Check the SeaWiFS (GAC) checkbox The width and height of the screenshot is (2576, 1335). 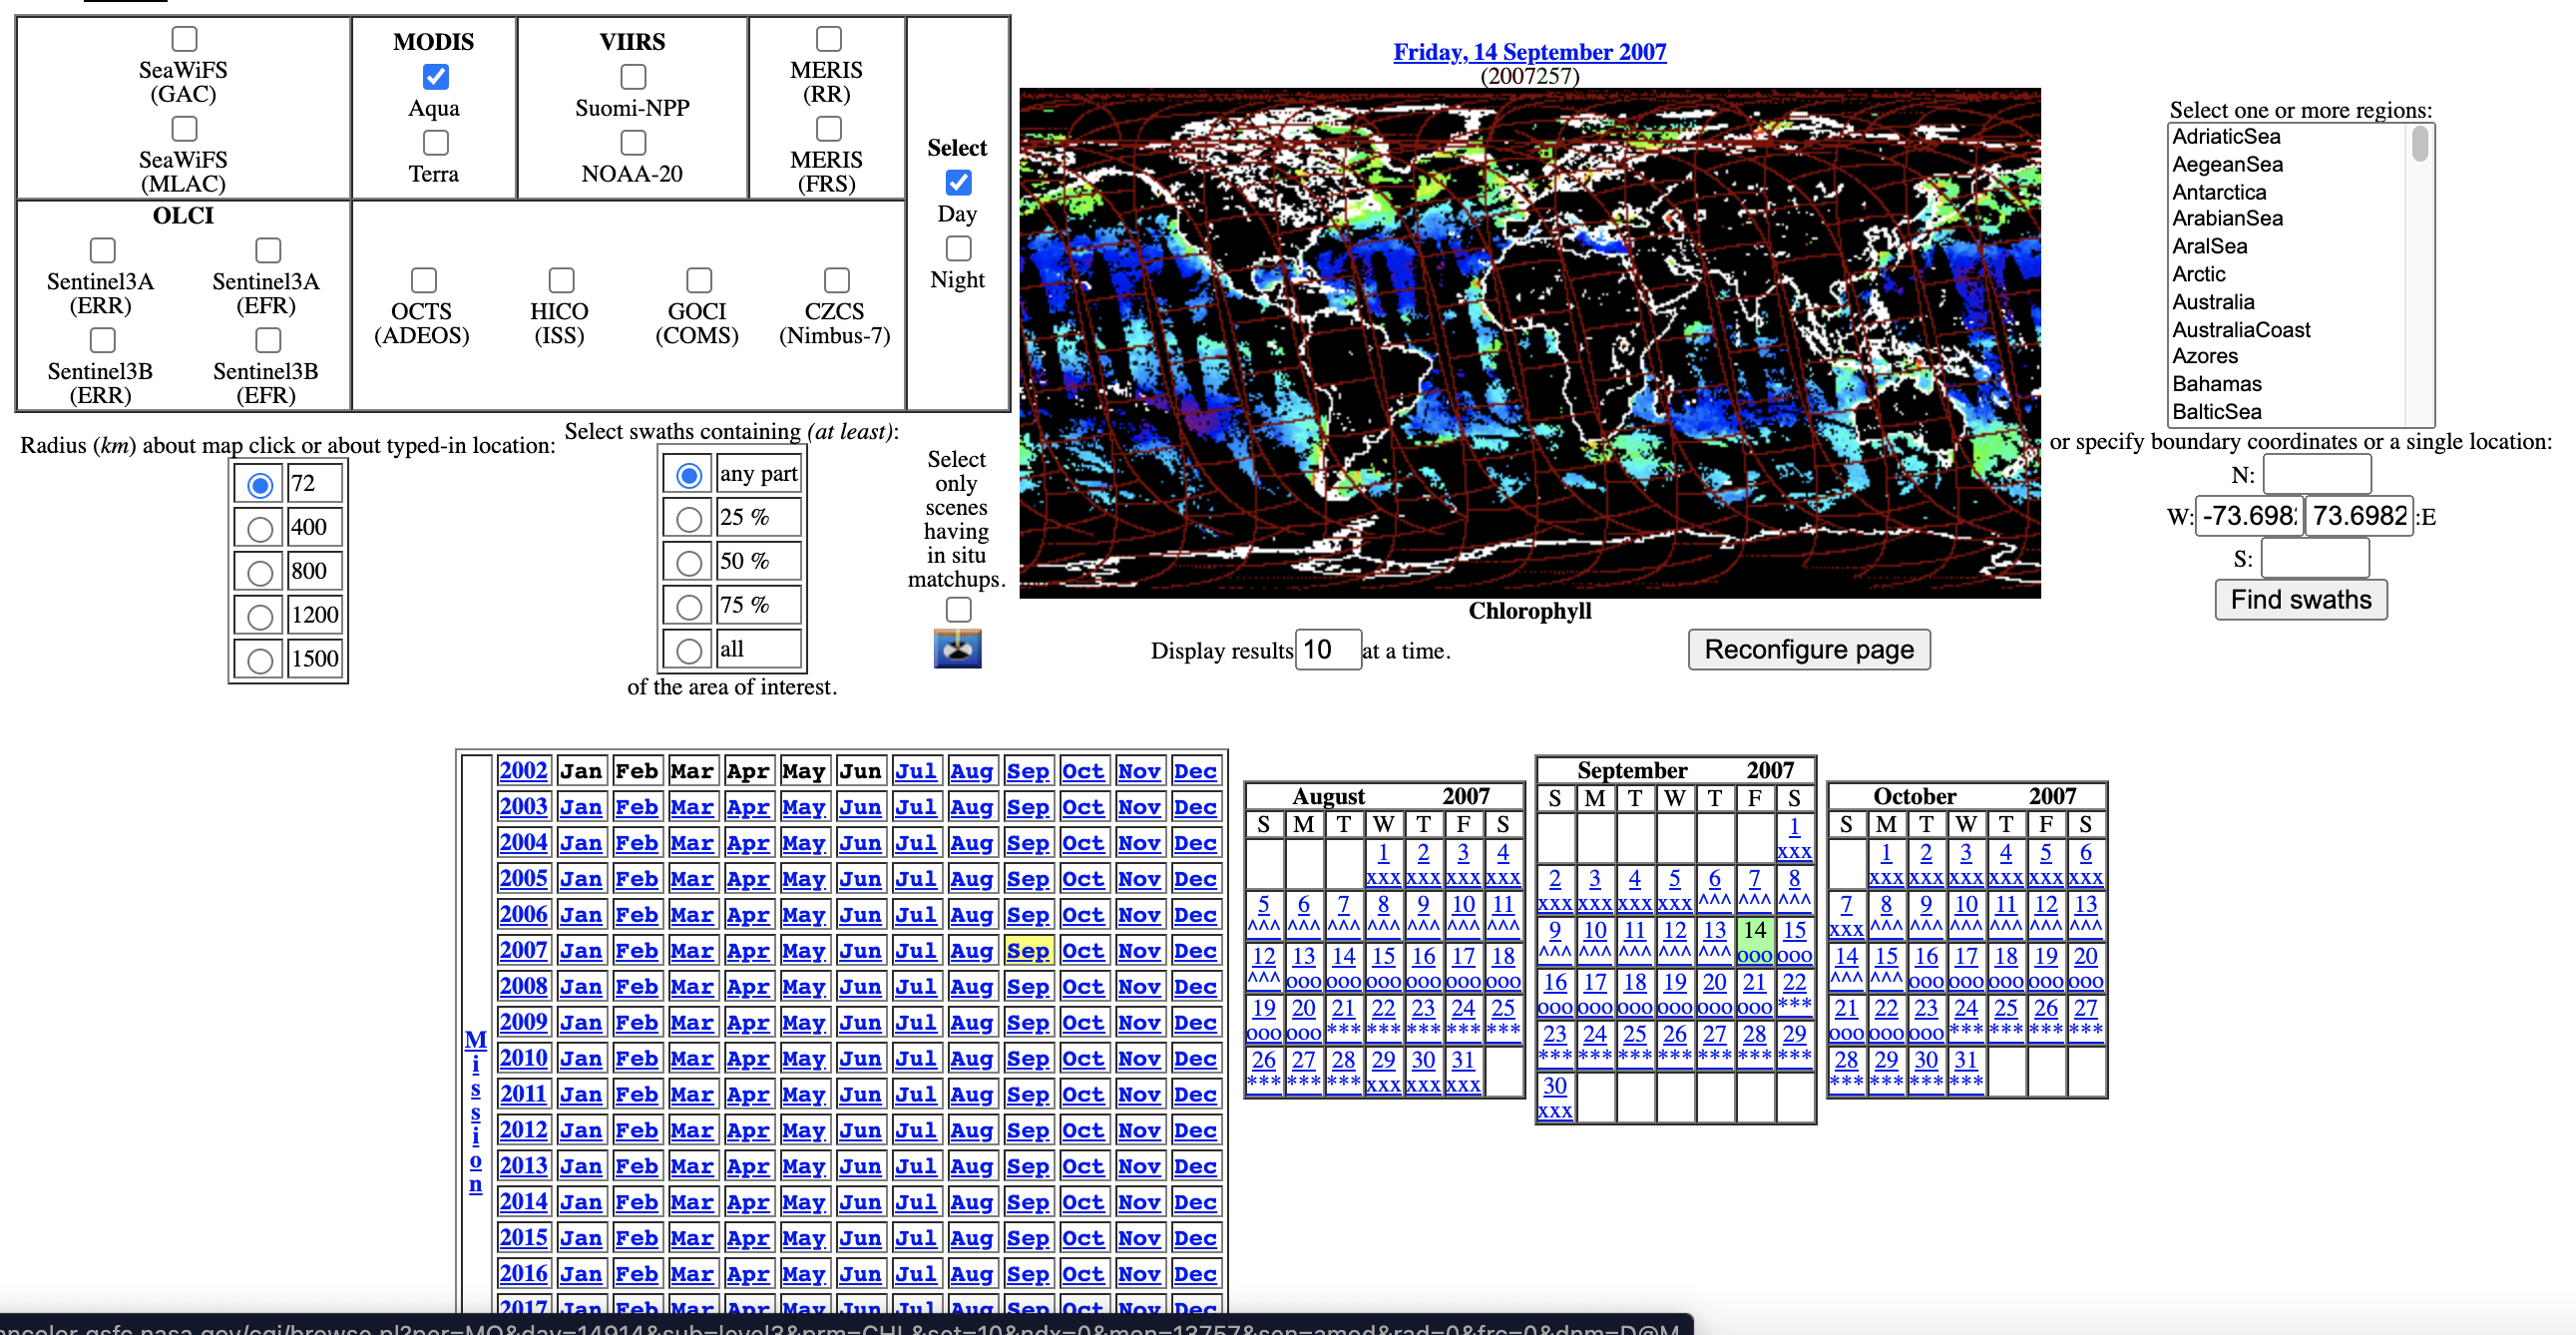(184, 39)
